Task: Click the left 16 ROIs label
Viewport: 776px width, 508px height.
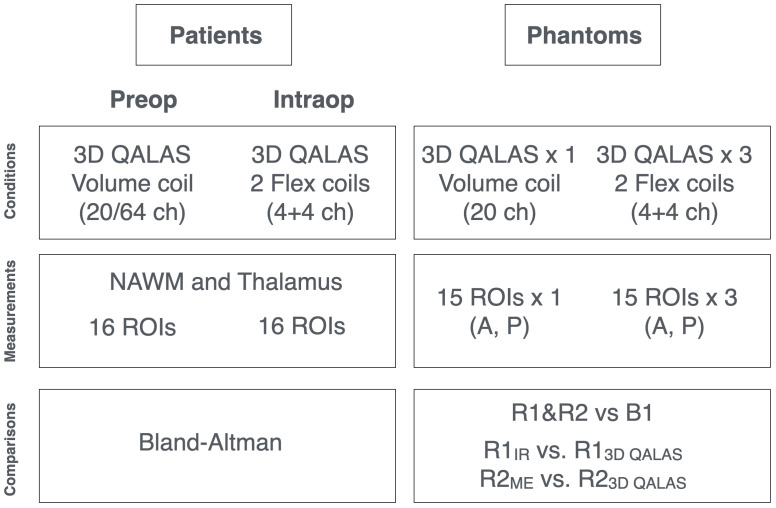Action: [132, 327]
